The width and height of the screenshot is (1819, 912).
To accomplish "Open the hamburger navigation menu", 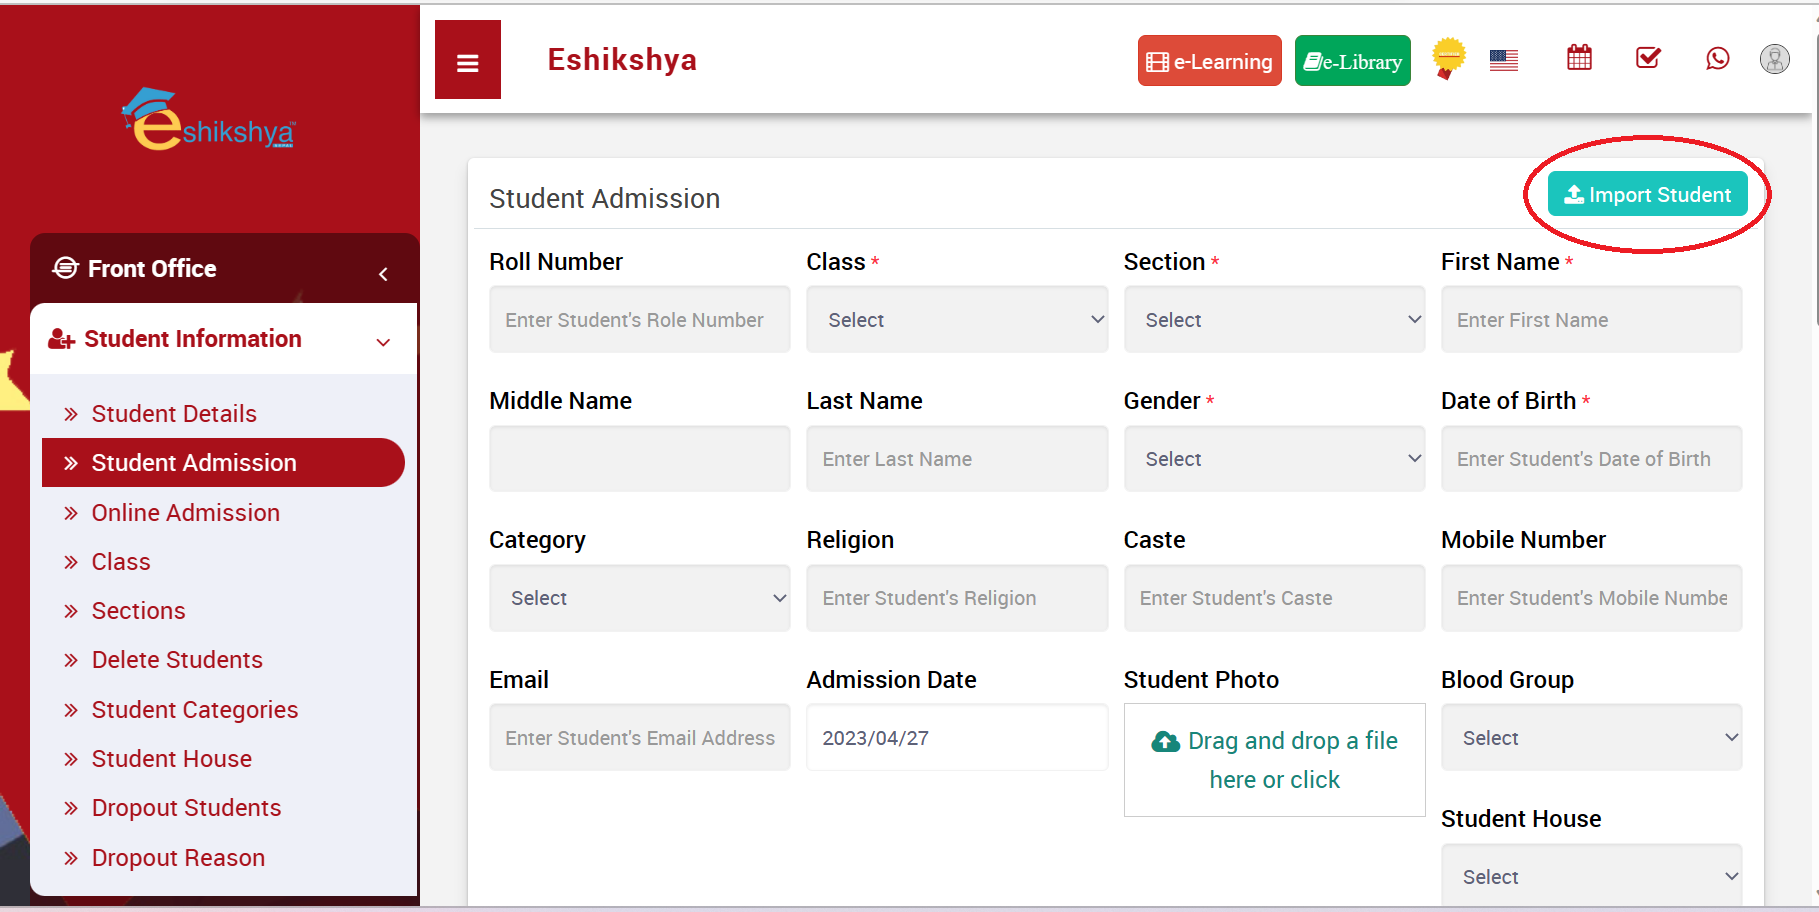I will pyautogui.click(x=467, y=60).
